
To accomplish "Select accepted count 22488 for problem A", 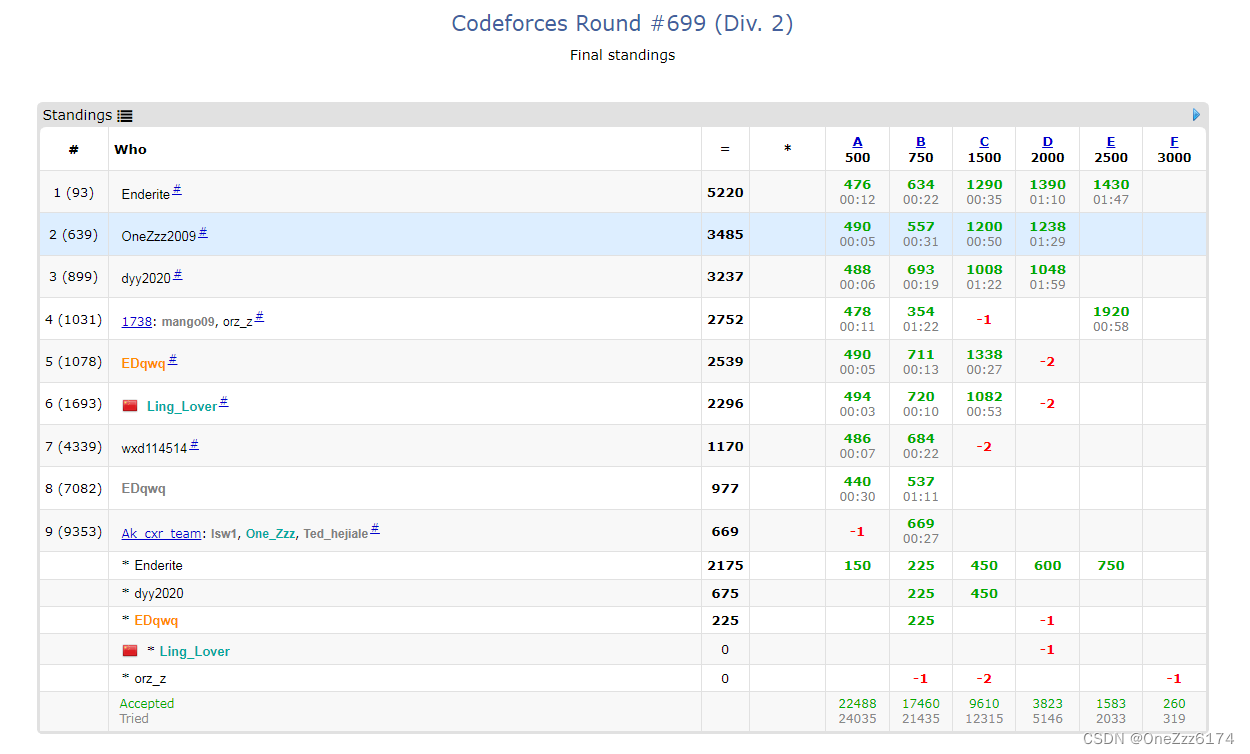I will (x=857, y=704).
